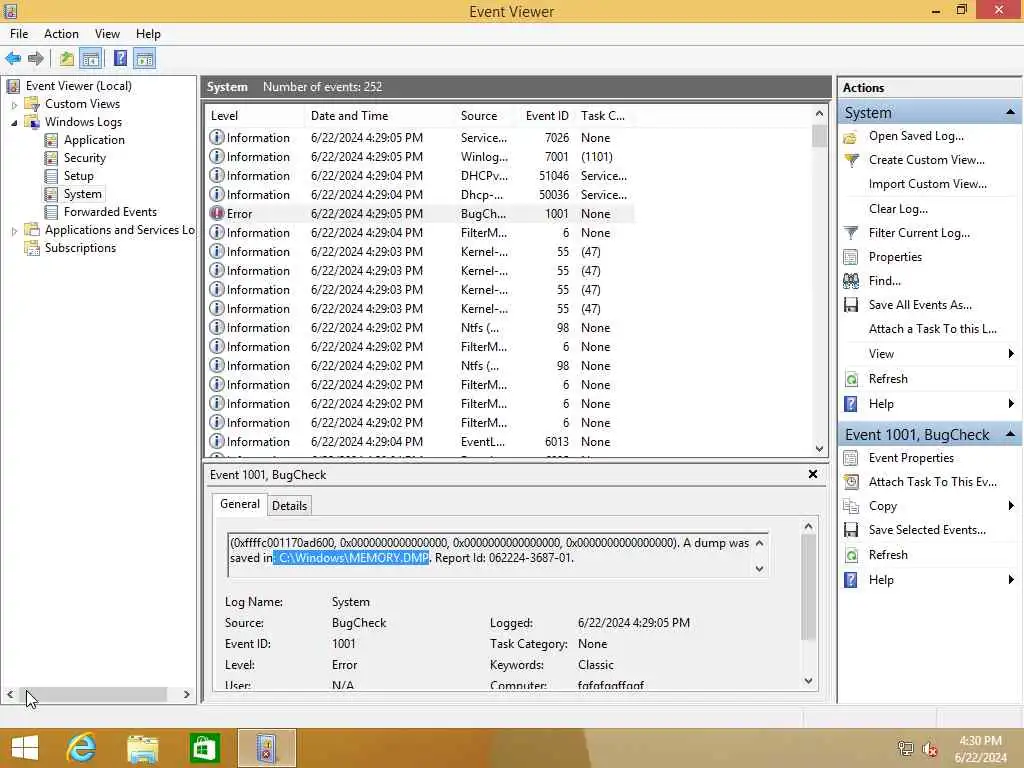Viewport: 1024px width, 768px height.
Task: Open the Help submenu arrow under Event 1001
Action: click(1011, 580)
